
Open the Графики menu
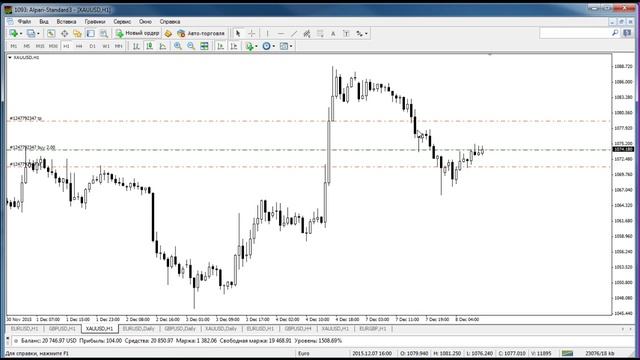95,22
